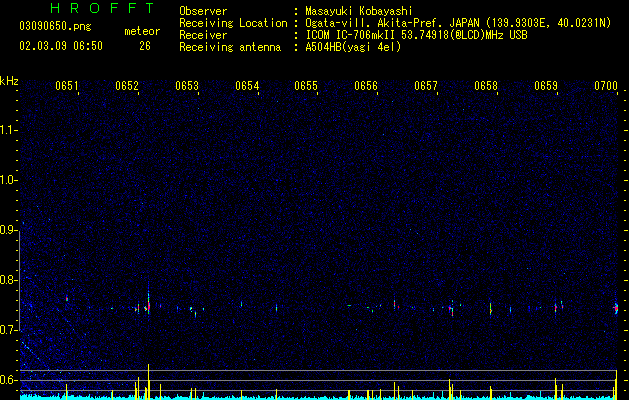Click the 0652 time marker
The width and height of the screenshot is (629, 400).
(x=127, y=86)
